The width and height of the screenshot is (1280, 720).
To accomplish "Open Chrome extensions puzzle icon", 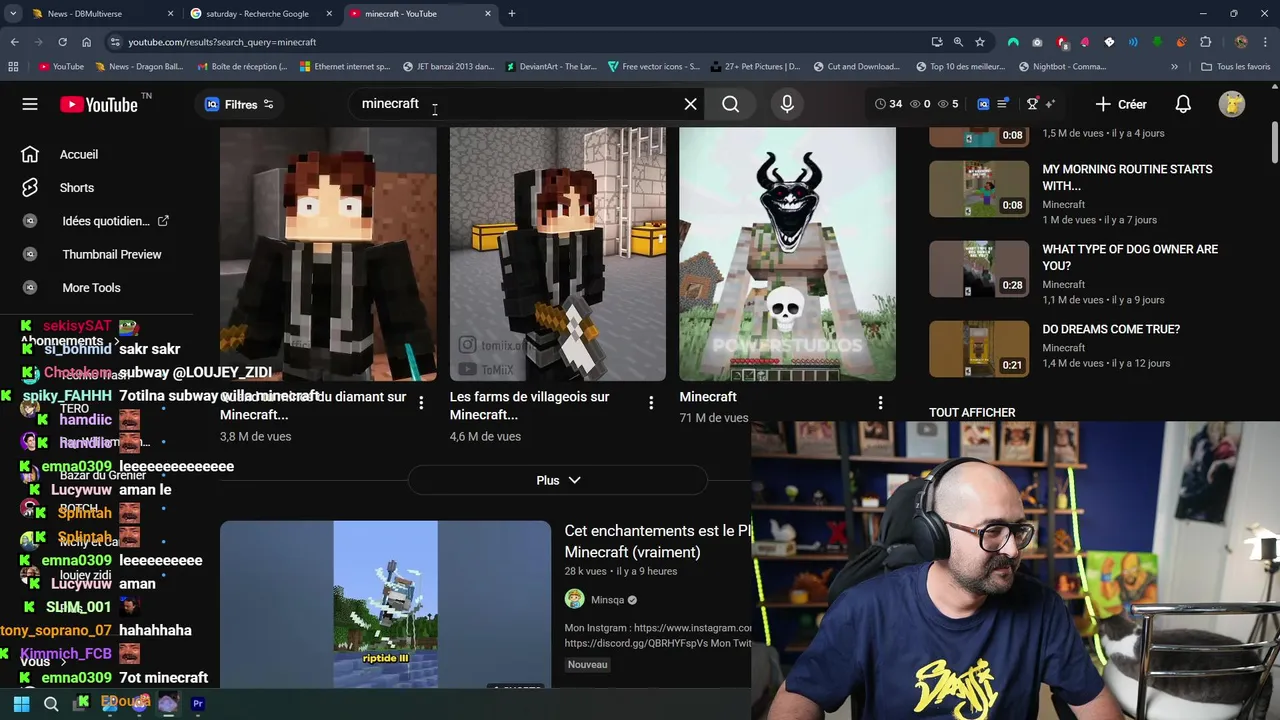I will point(1205,42).
